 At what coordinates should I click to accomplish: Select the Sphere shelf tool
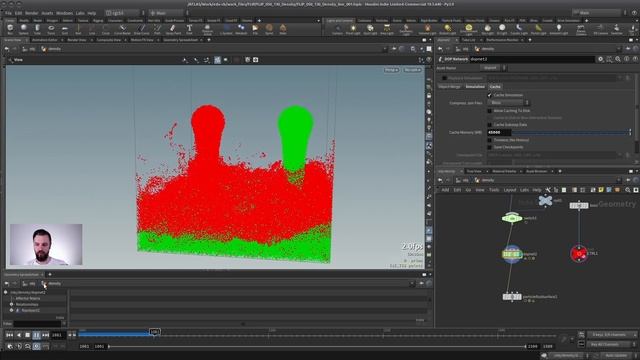click(24, 29)
